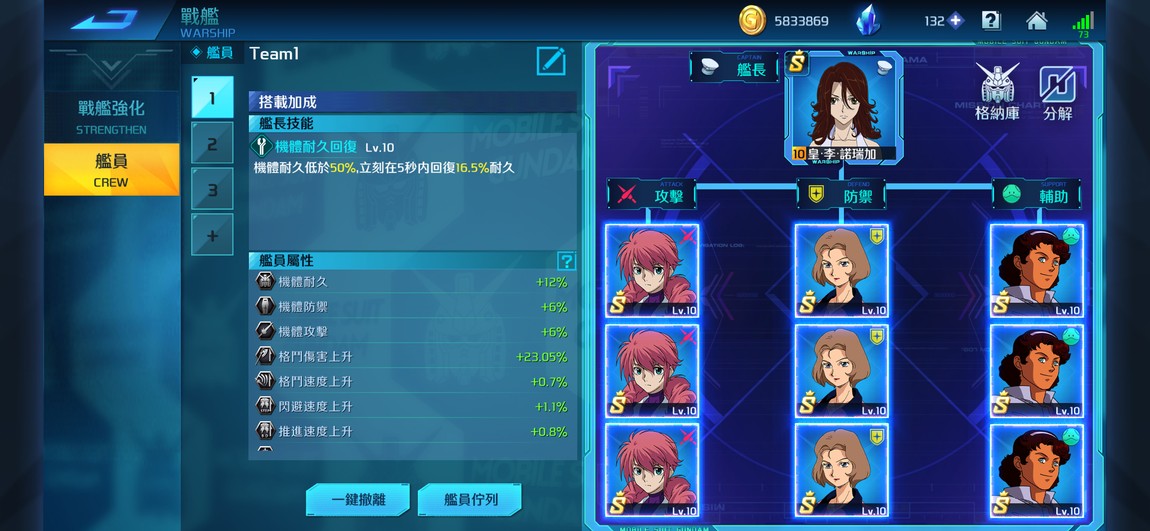Tap the back arrow icon
Viewport: 1150px width, 531px height.
104,20
